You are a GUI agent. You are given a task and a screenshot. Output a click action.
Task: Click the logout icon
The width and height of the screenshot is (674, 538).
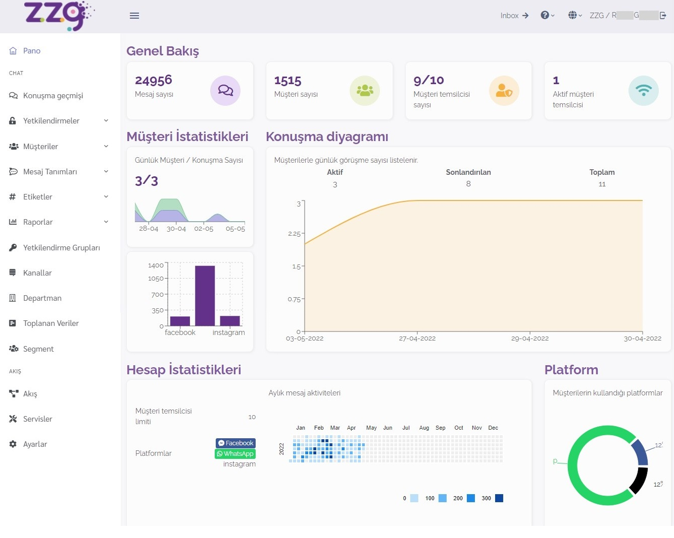tap(663, 15)
